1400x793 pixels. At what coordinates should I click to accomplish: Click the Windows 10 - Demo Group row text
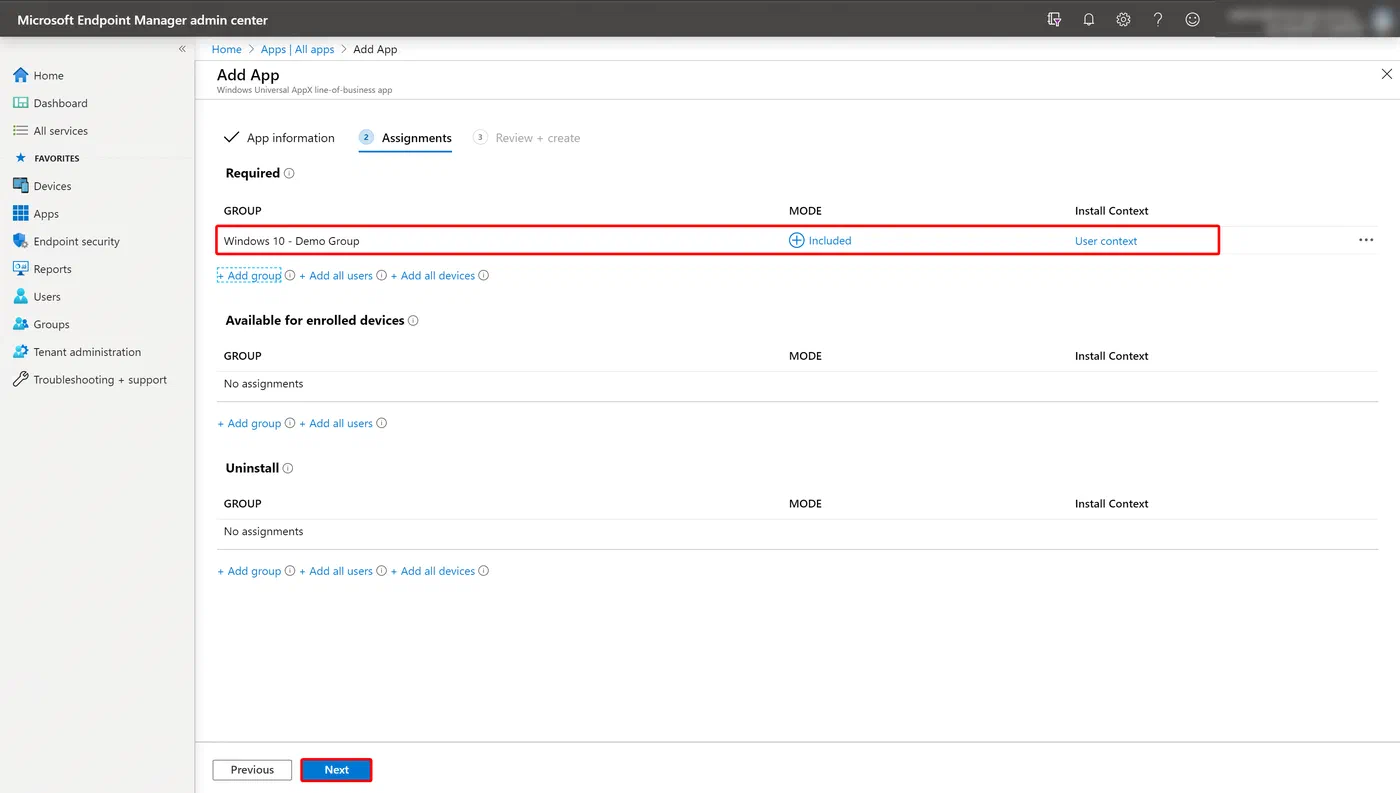291,241
